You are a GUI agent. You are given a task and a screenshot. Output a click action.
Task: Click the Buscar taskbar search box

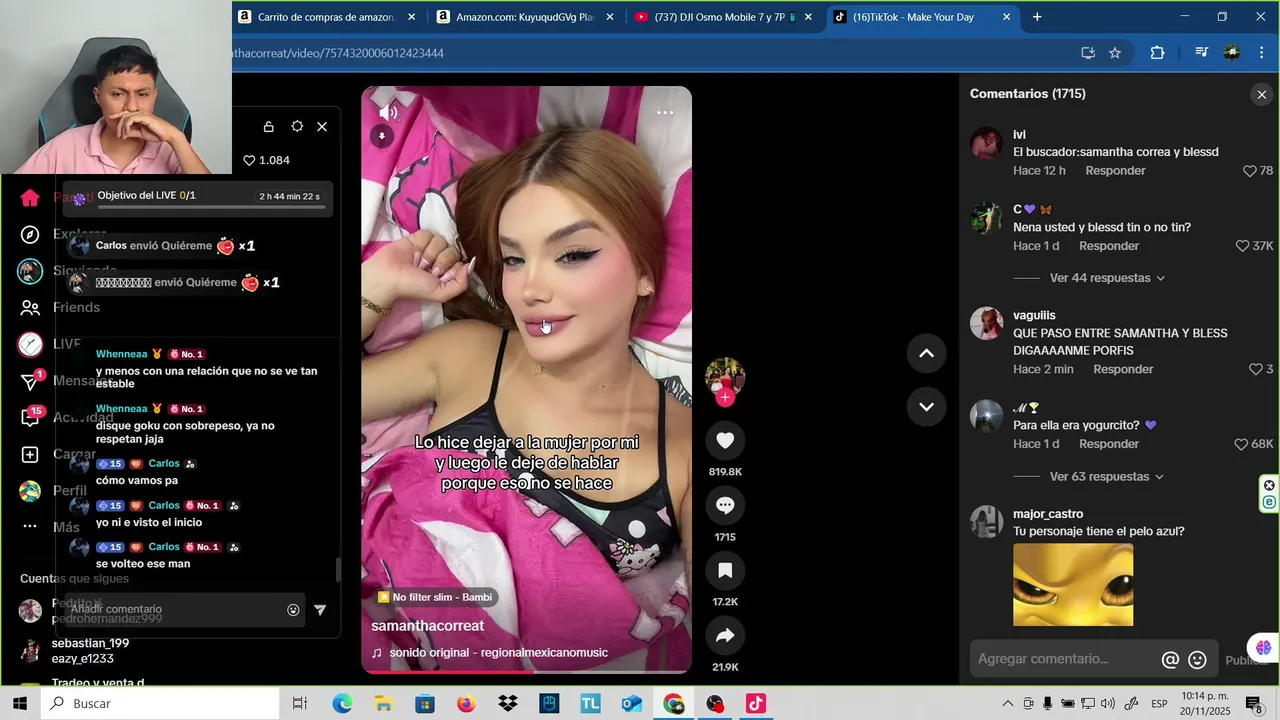[160, 704]
